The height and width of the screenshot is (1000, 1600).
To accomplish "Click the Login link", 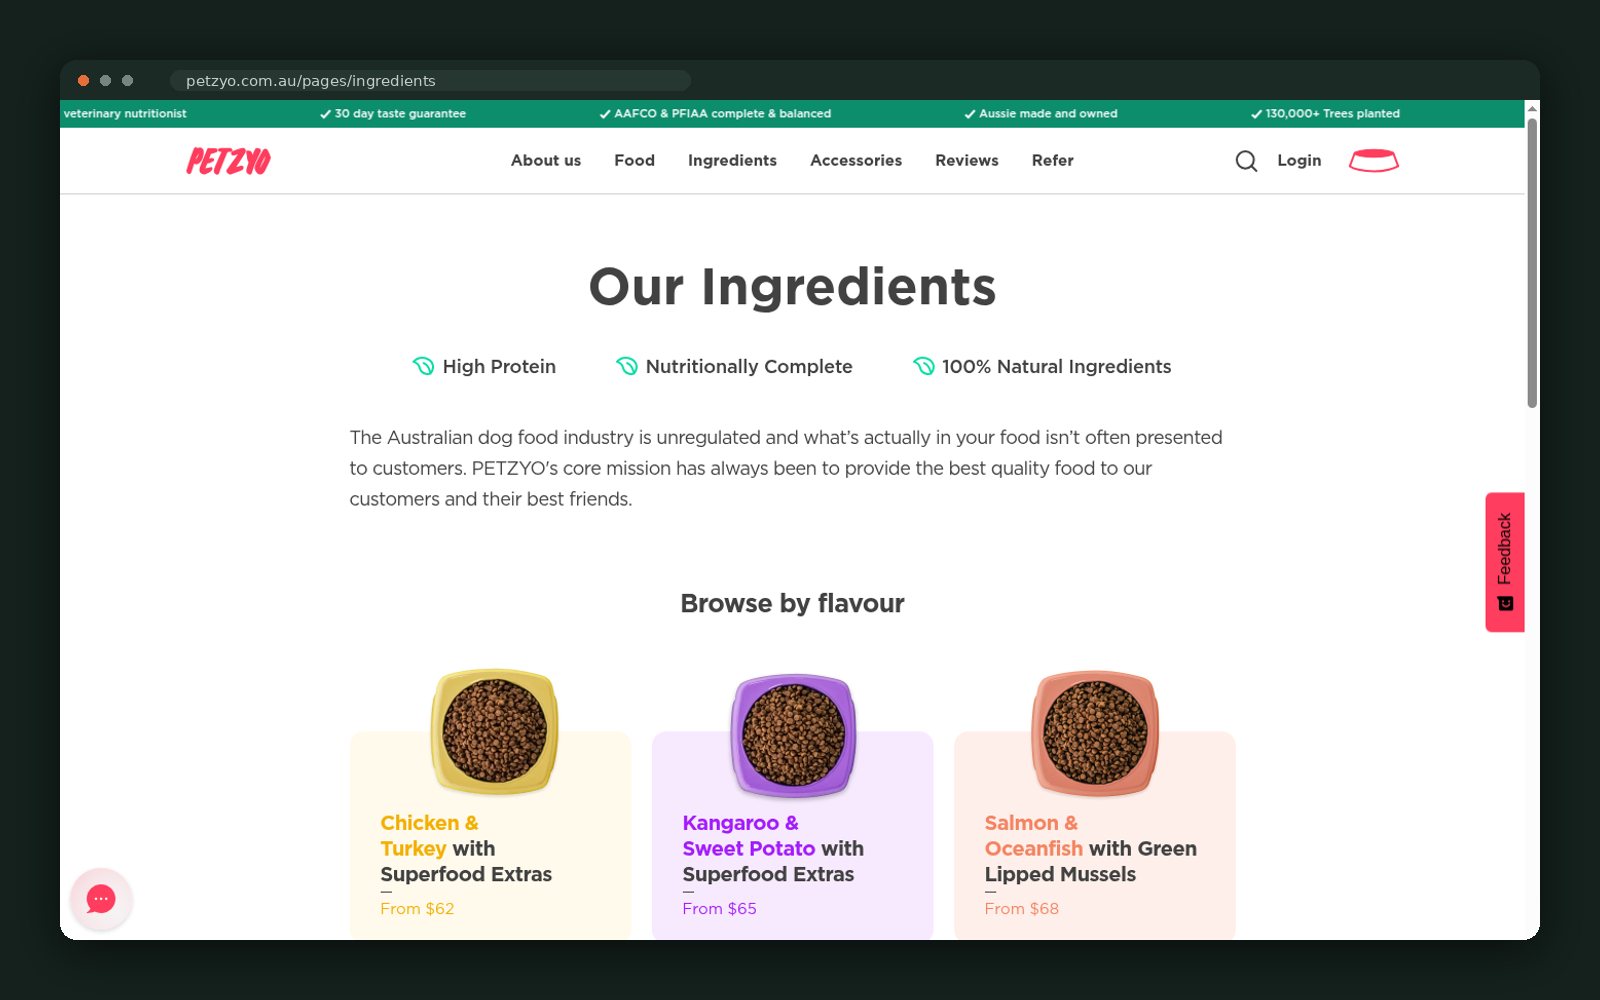I will click(1299, 160).
